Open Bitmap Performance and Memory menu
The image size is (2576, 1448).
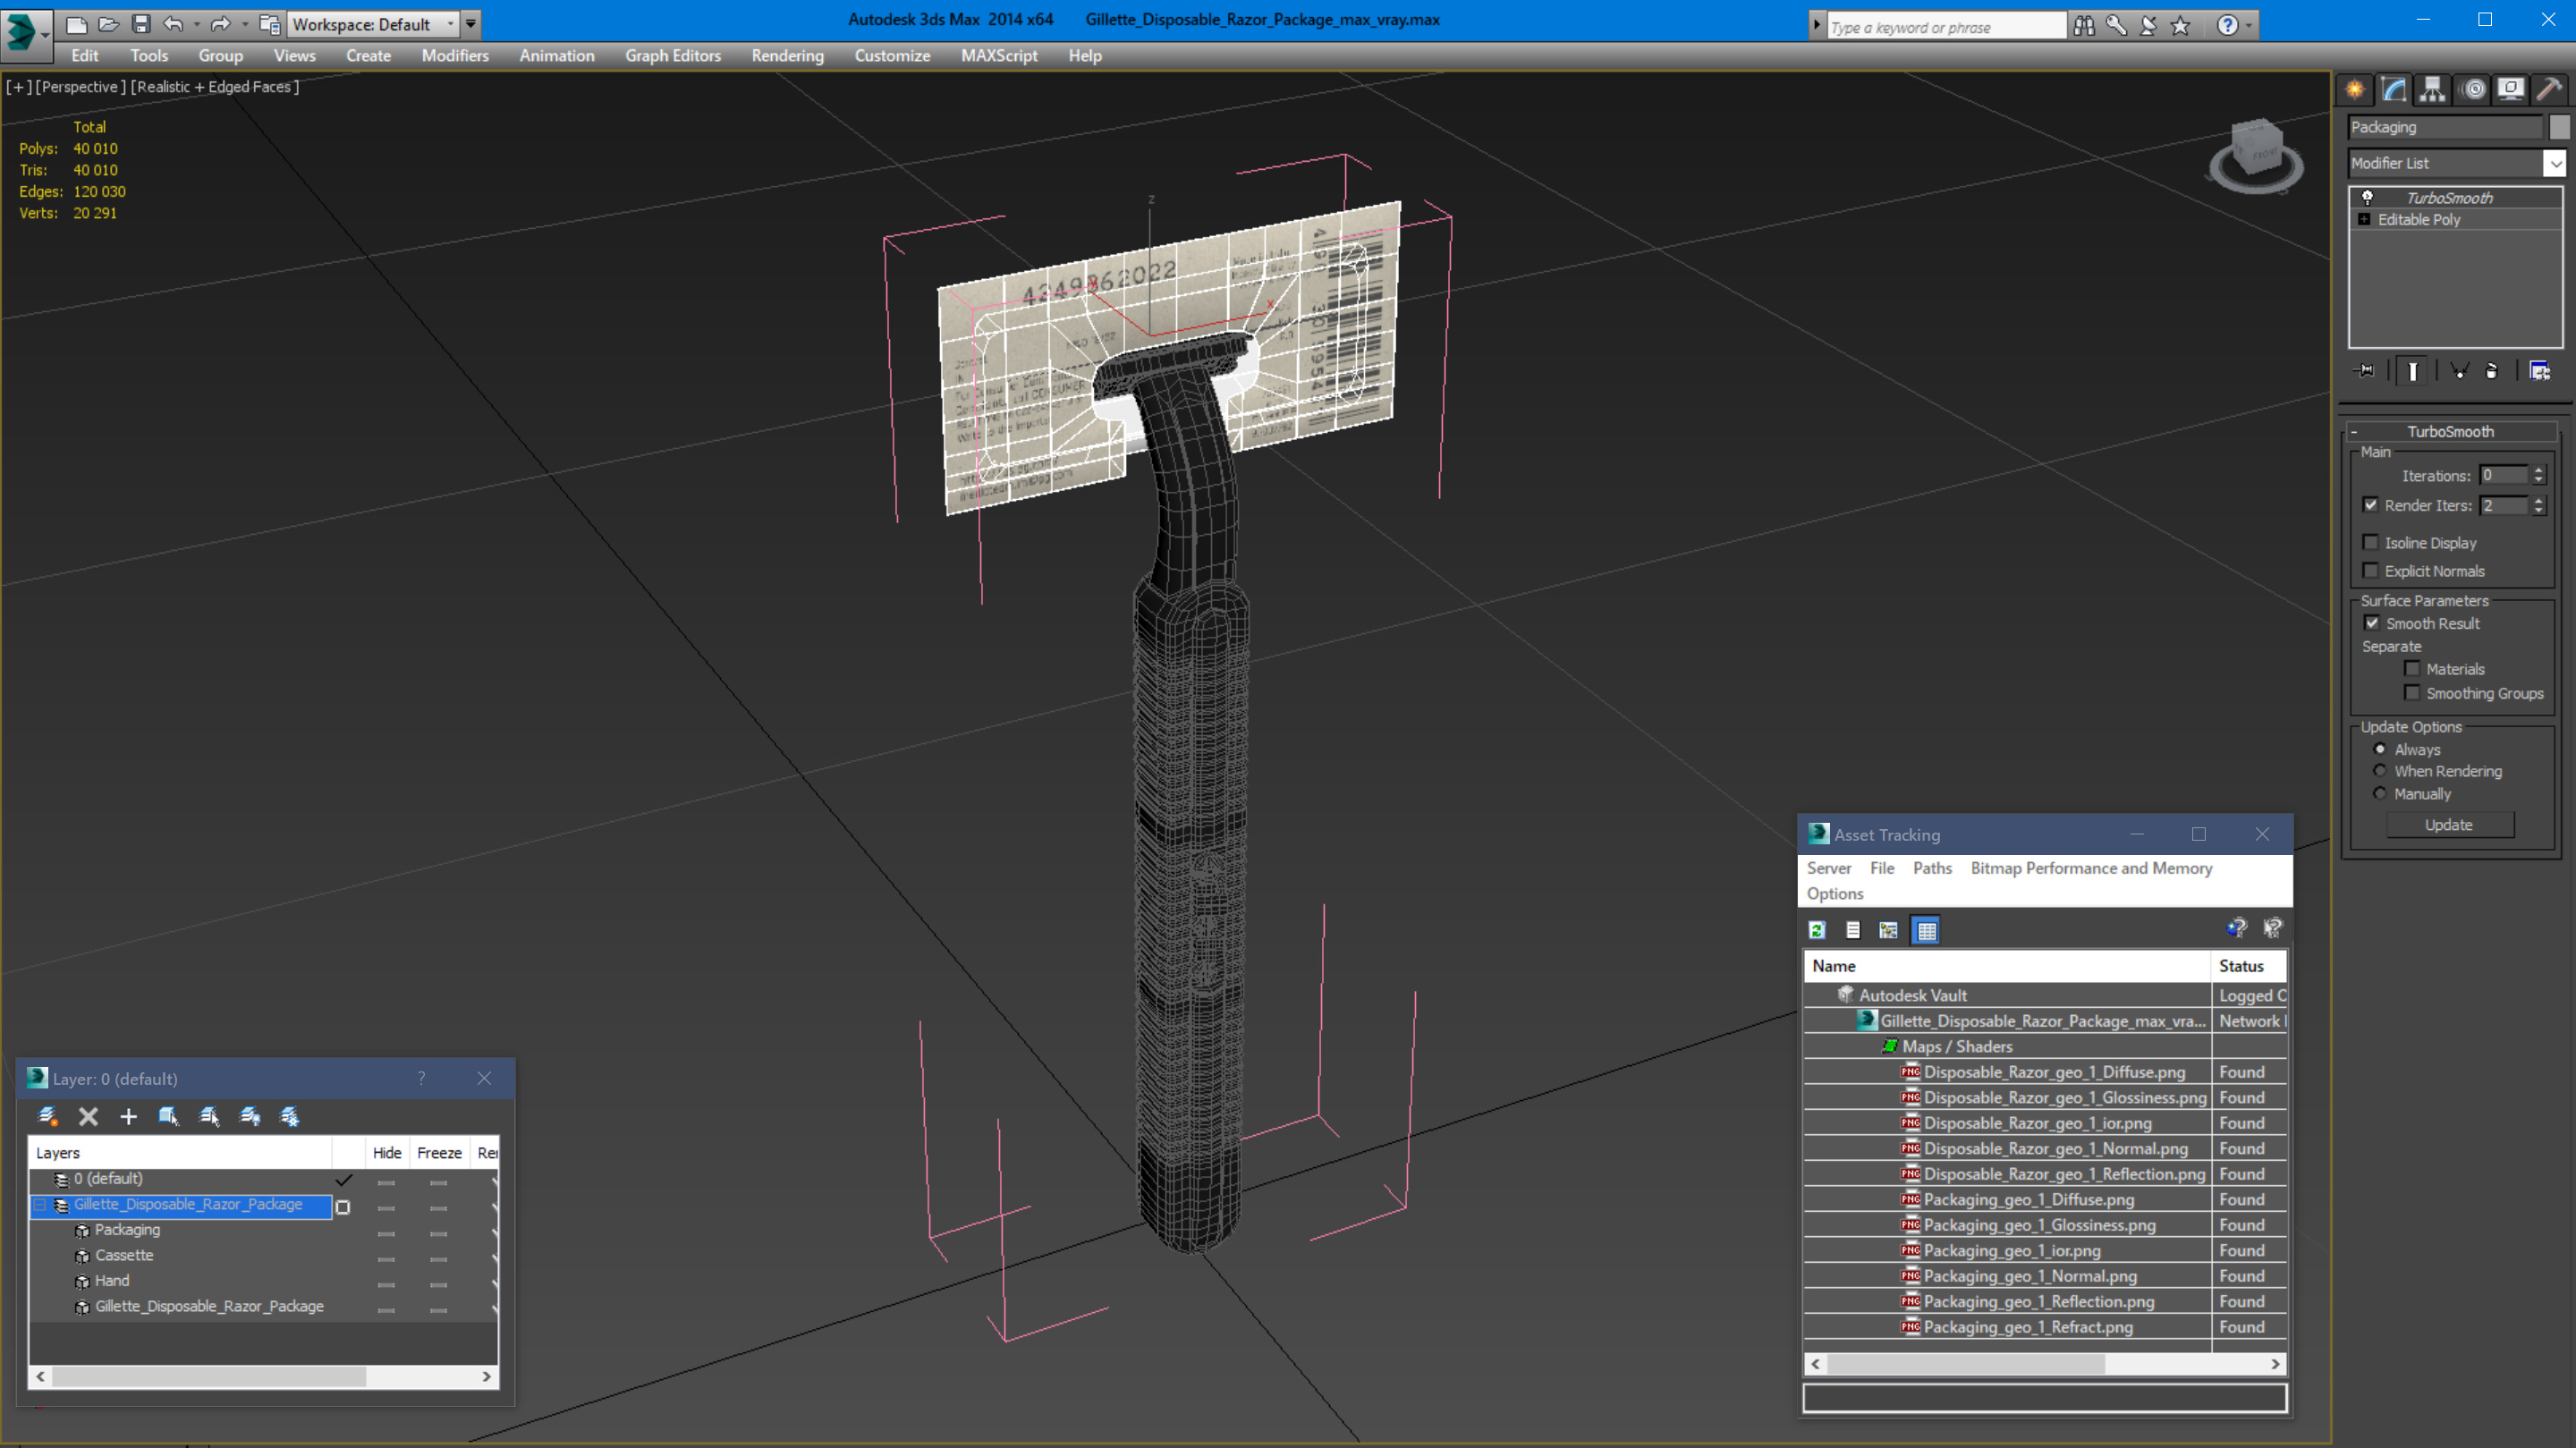[2091, 868]
